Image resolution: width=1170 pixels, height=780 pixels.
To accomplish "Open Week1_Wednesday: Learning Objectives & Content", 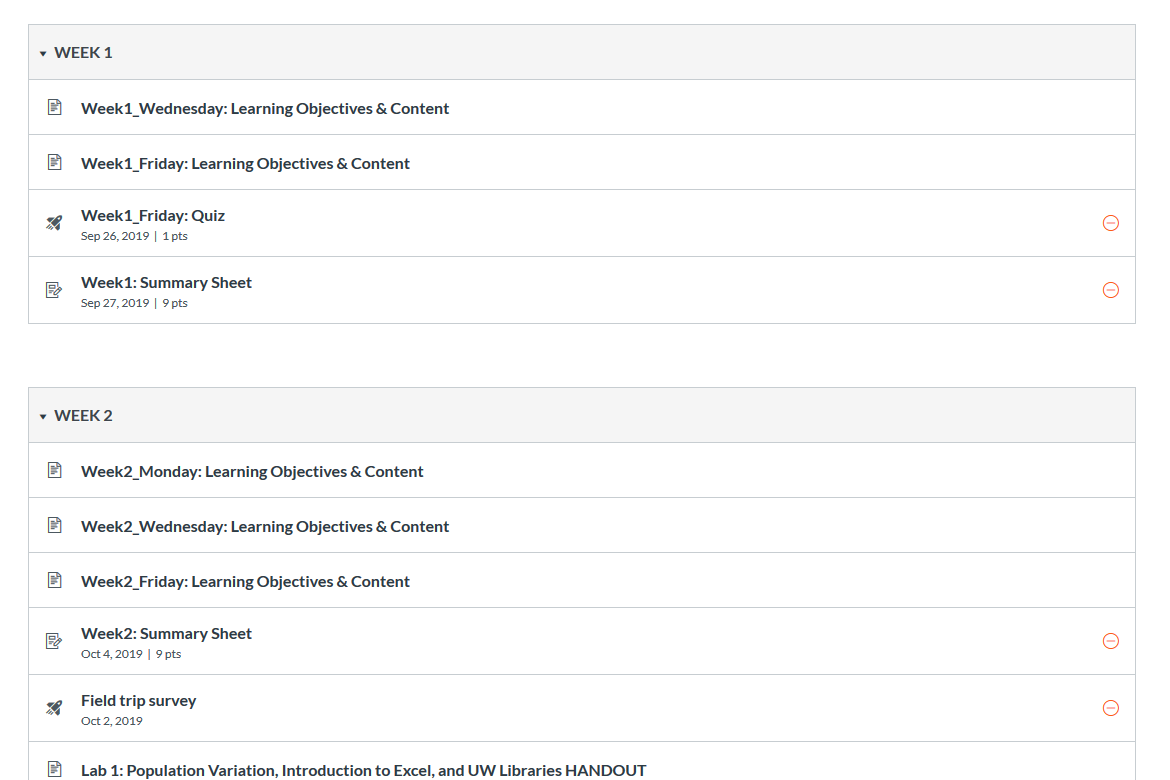I will (265, 108).
